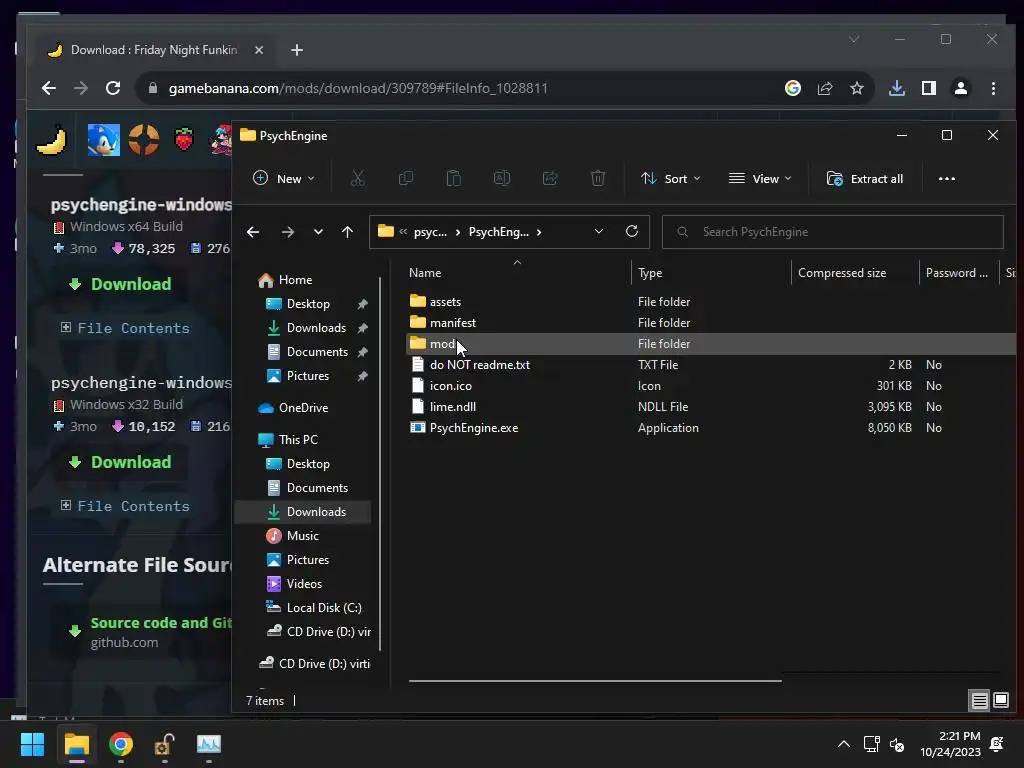Select Videos in navigation pane
The image size is (1024, 768).
point(304,584)
